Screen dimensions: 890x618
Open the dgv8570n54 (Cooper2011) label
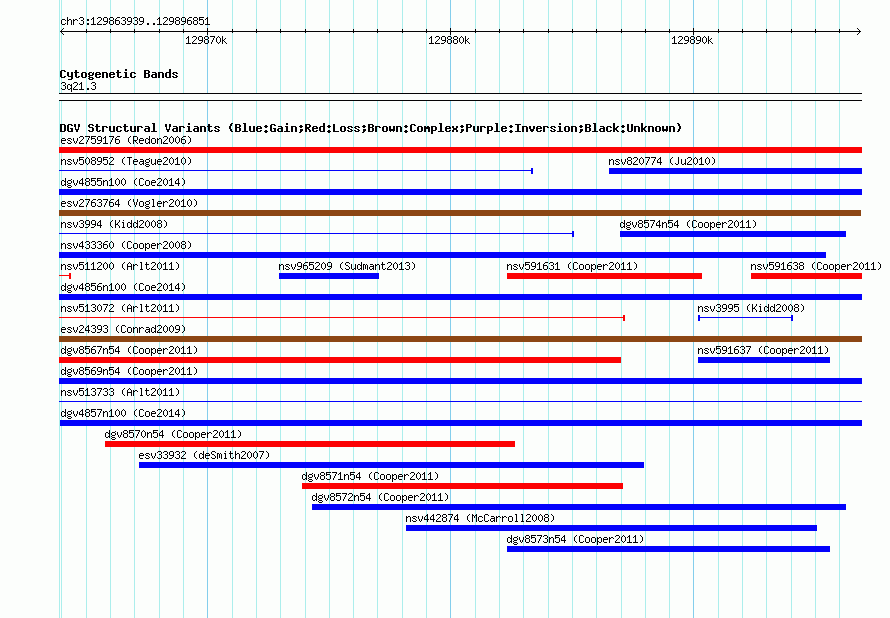(173, 434)
